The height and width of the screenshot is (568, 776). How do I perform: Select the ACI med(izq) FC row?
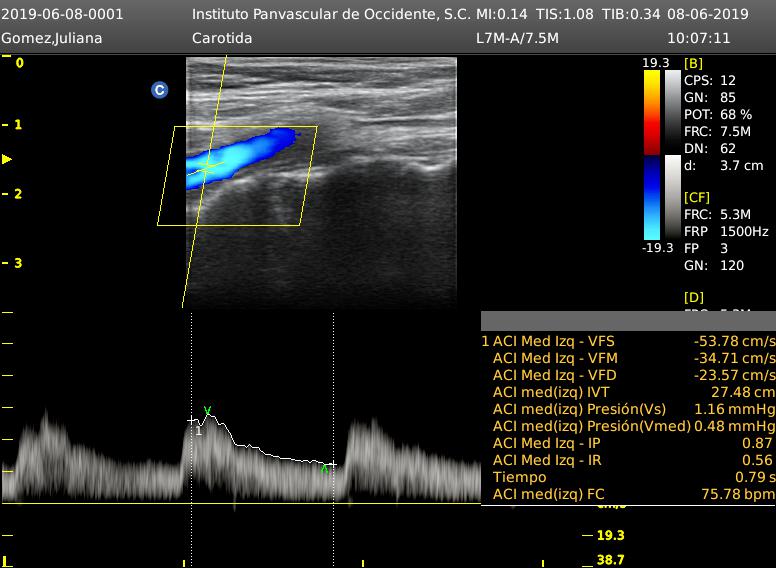pos(628,494)
